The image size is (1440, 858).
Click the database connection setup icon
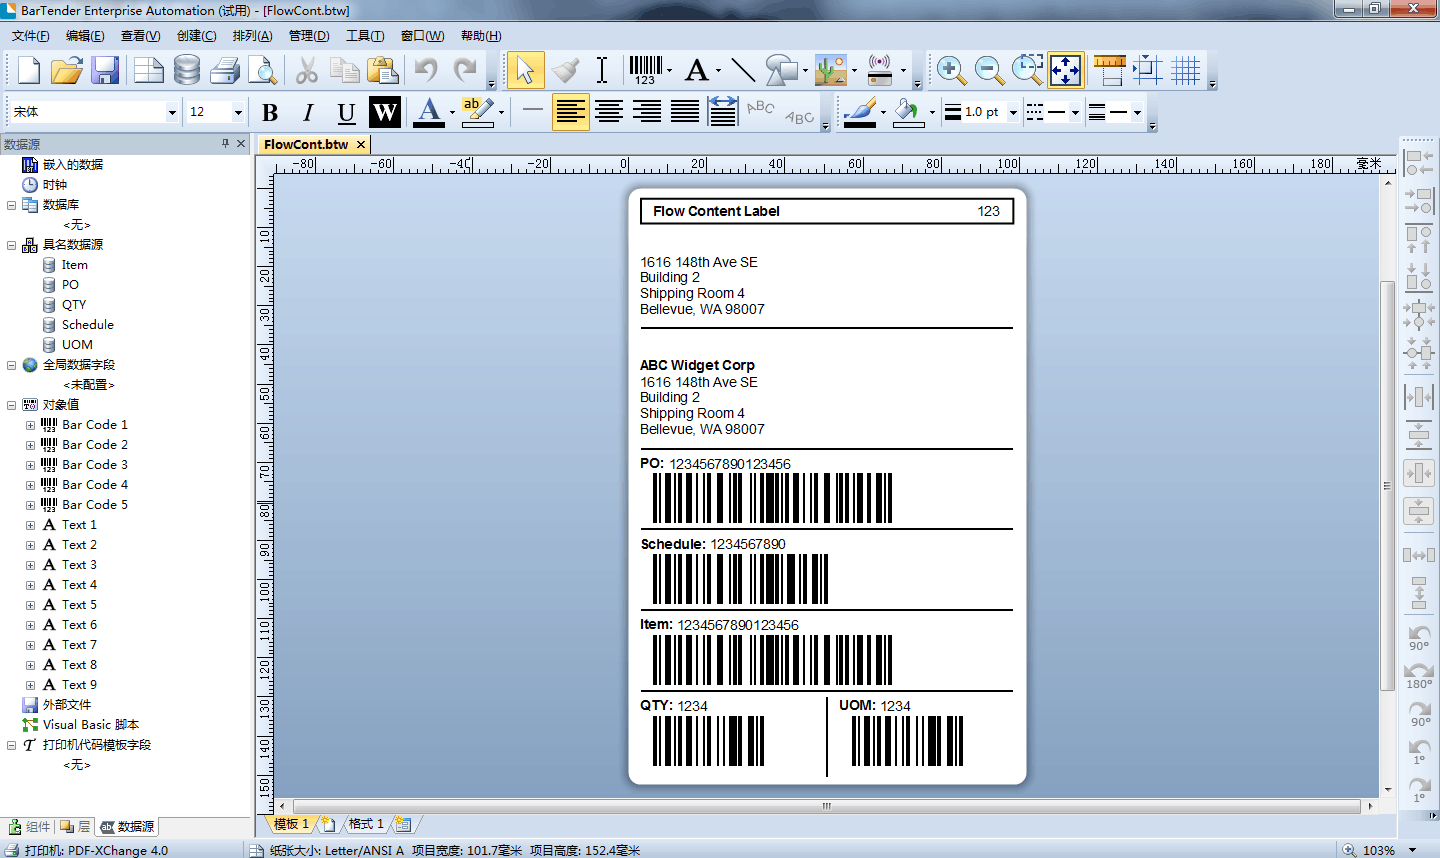(187, 70)
